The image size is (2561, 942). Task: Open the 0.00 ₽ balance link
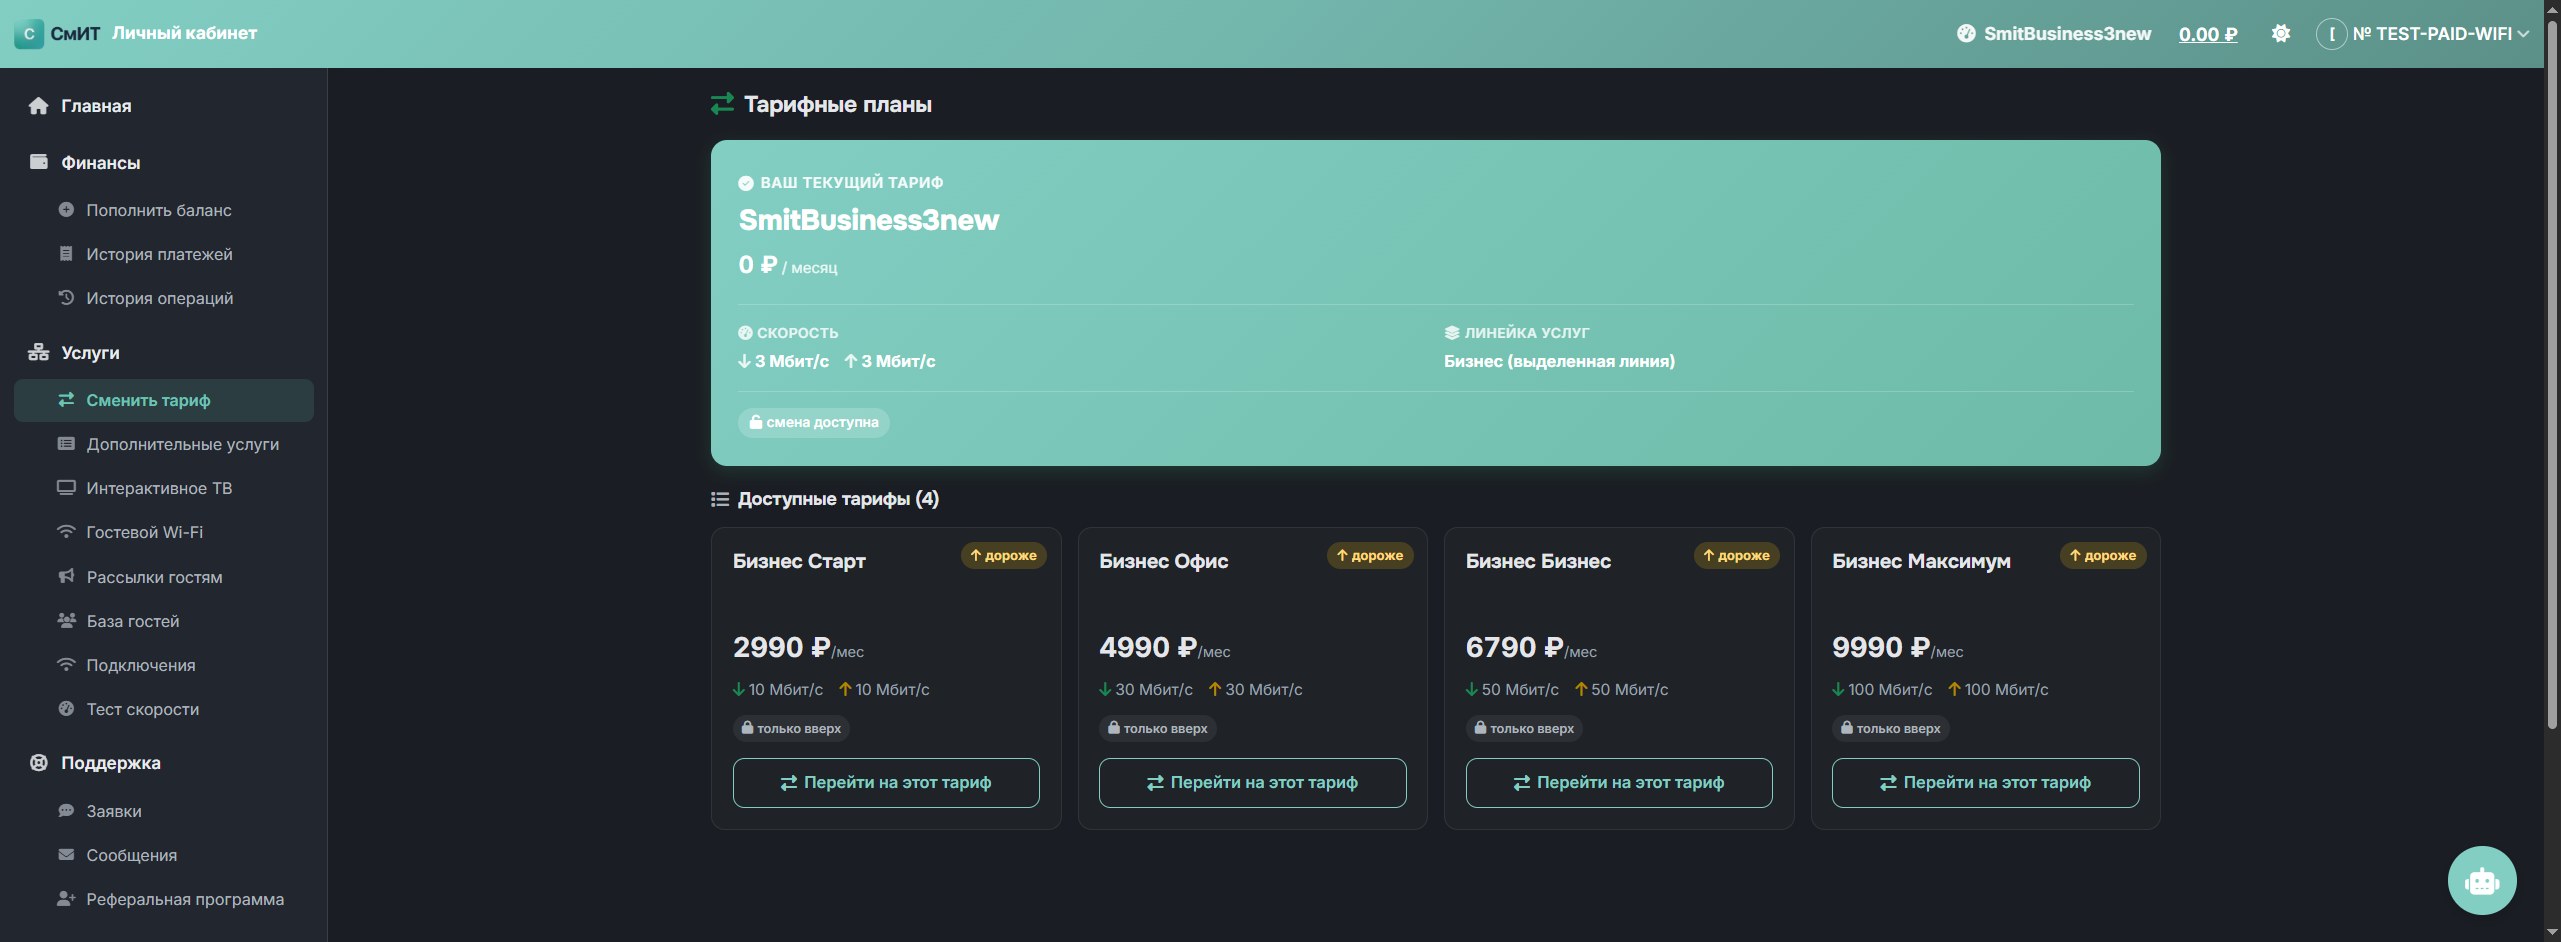2207,34
